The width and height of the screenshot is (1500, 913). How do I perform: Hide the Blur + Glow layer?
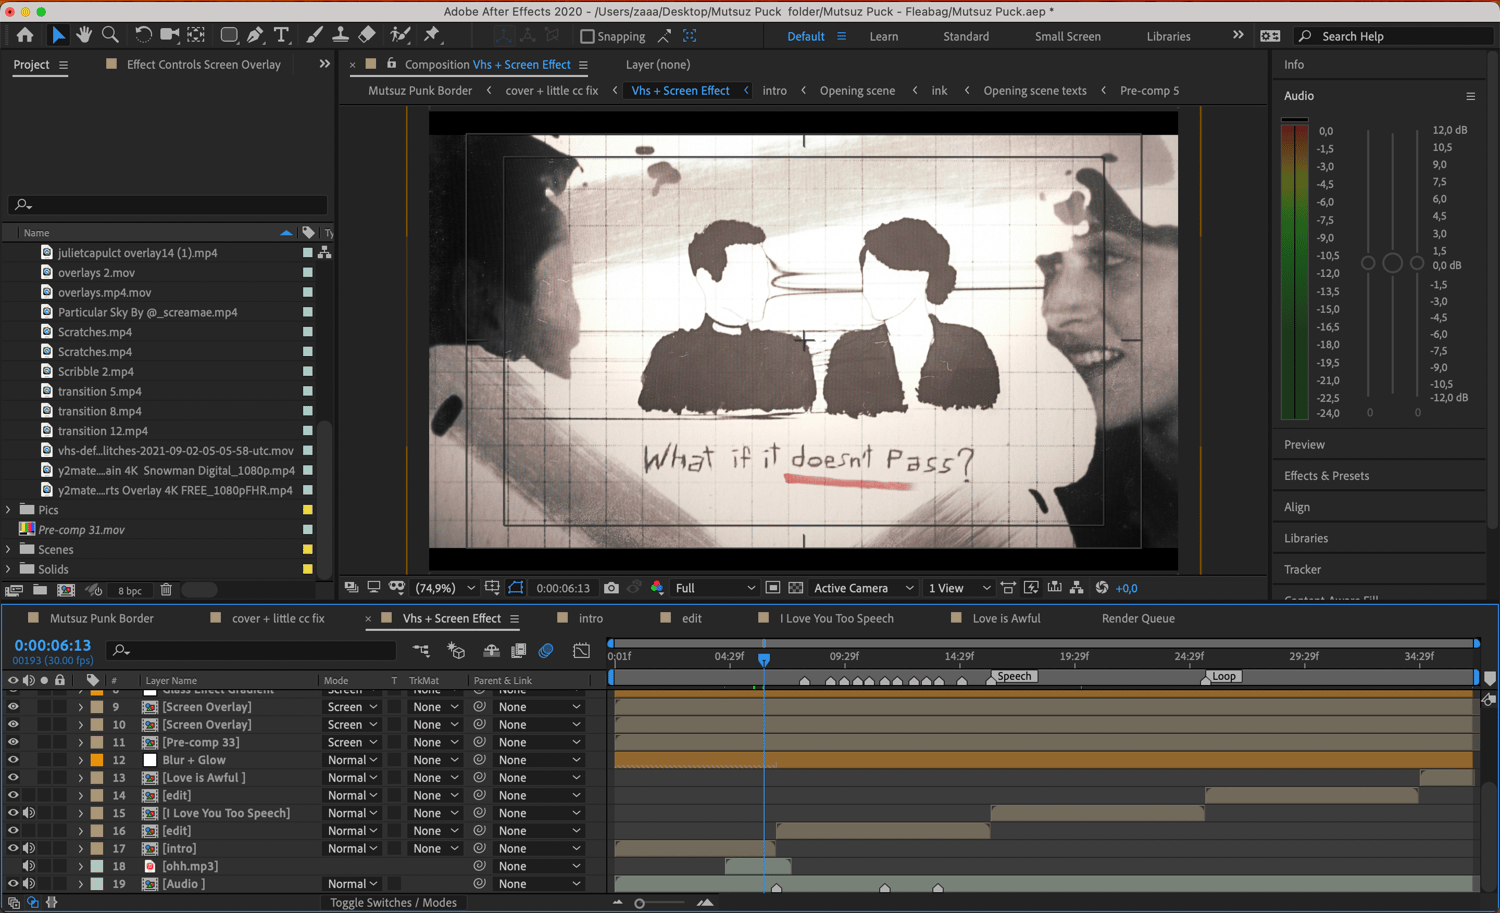[13, 760]
